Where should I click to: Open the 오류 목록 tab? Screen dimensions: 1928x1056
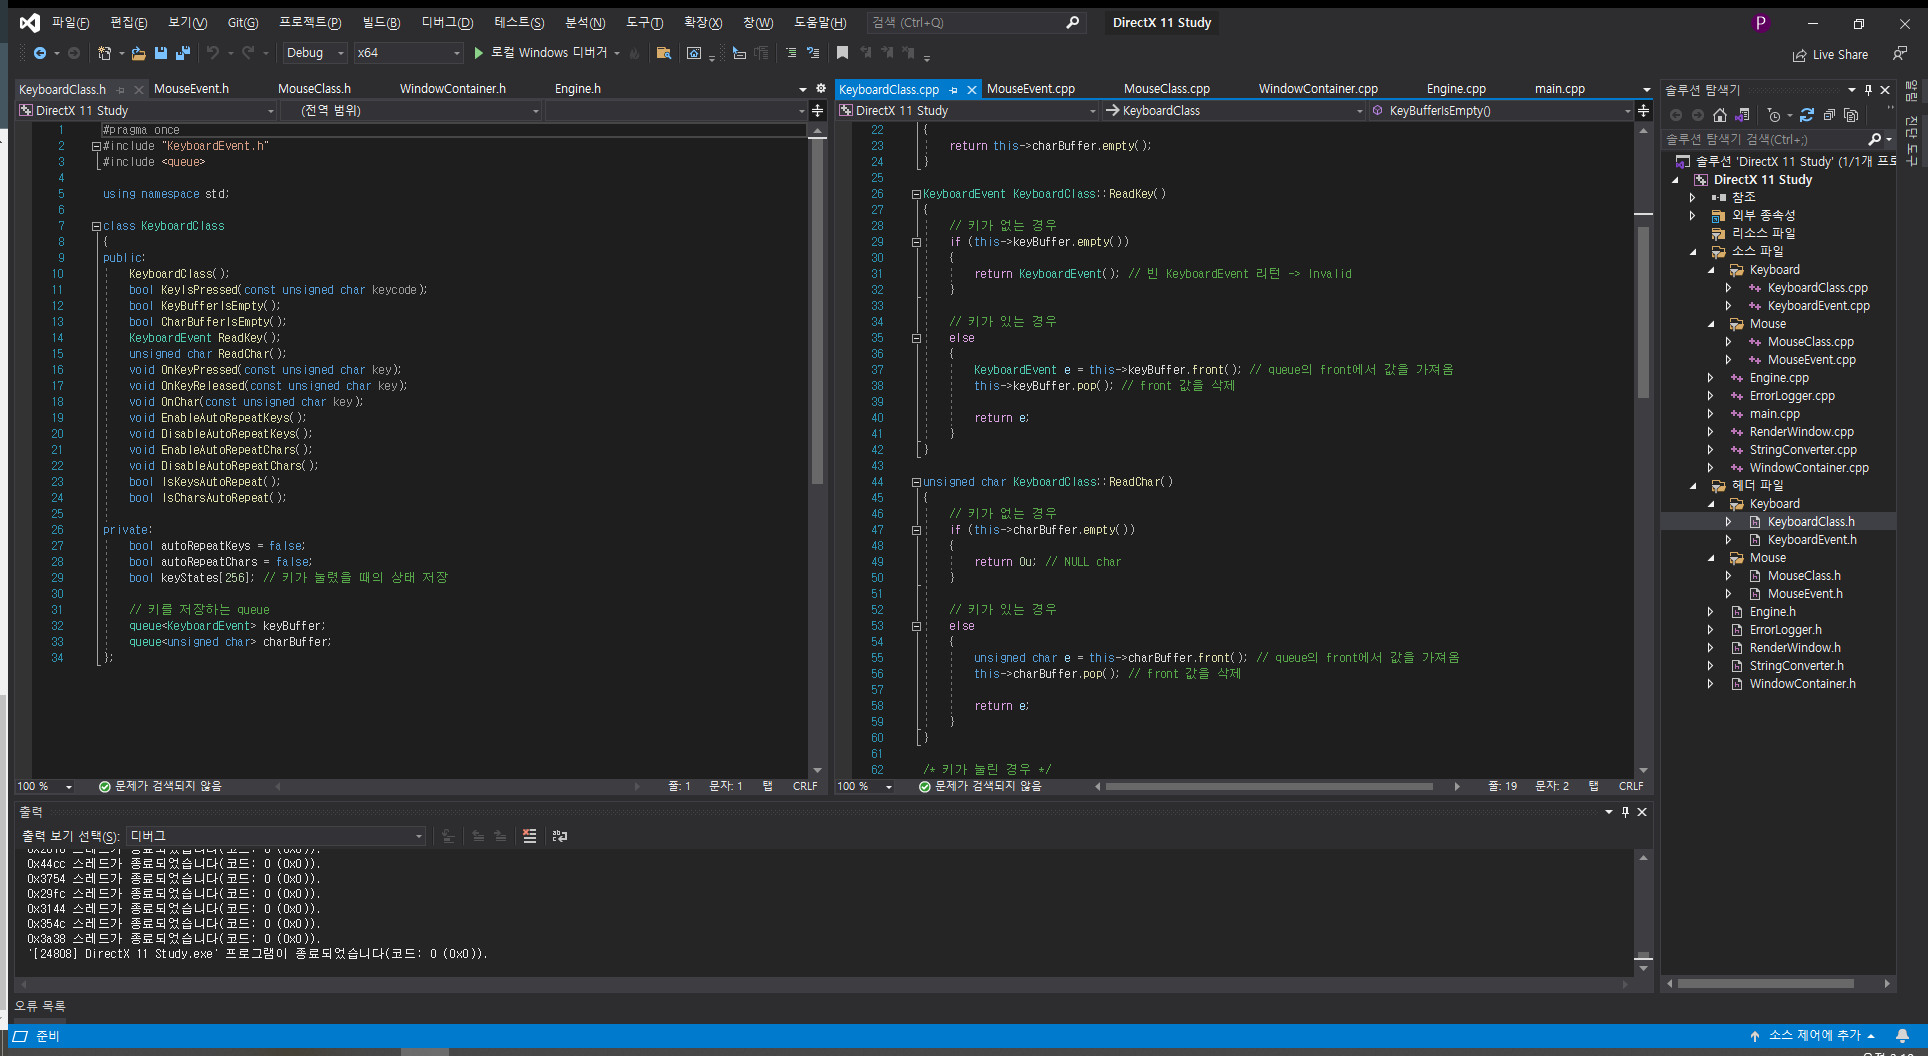pos(40,1006)
